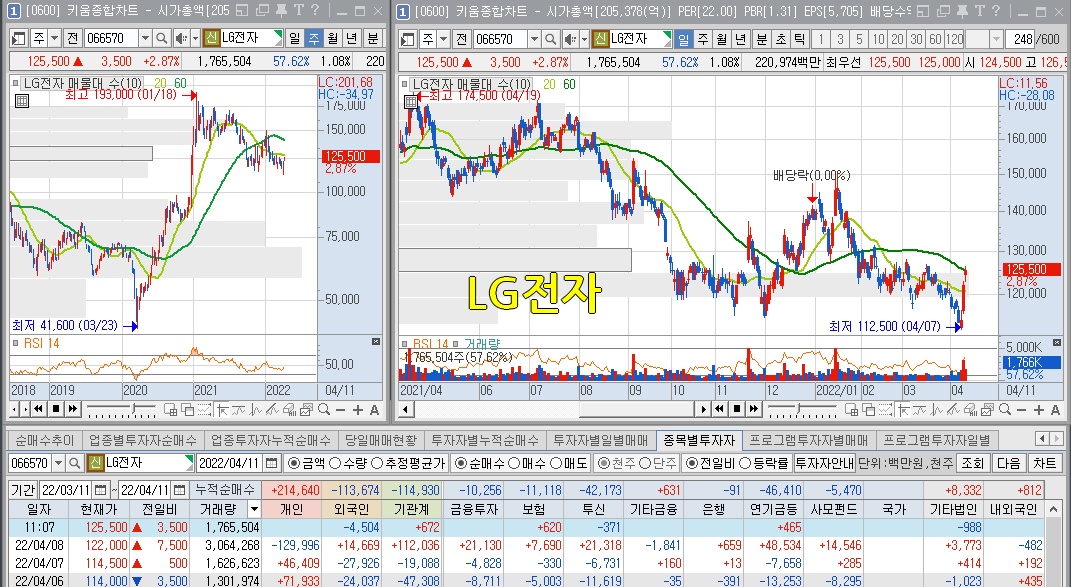1071x587 pixels.
Task: Select 틱 tick period in right chart
Action: 799,39
